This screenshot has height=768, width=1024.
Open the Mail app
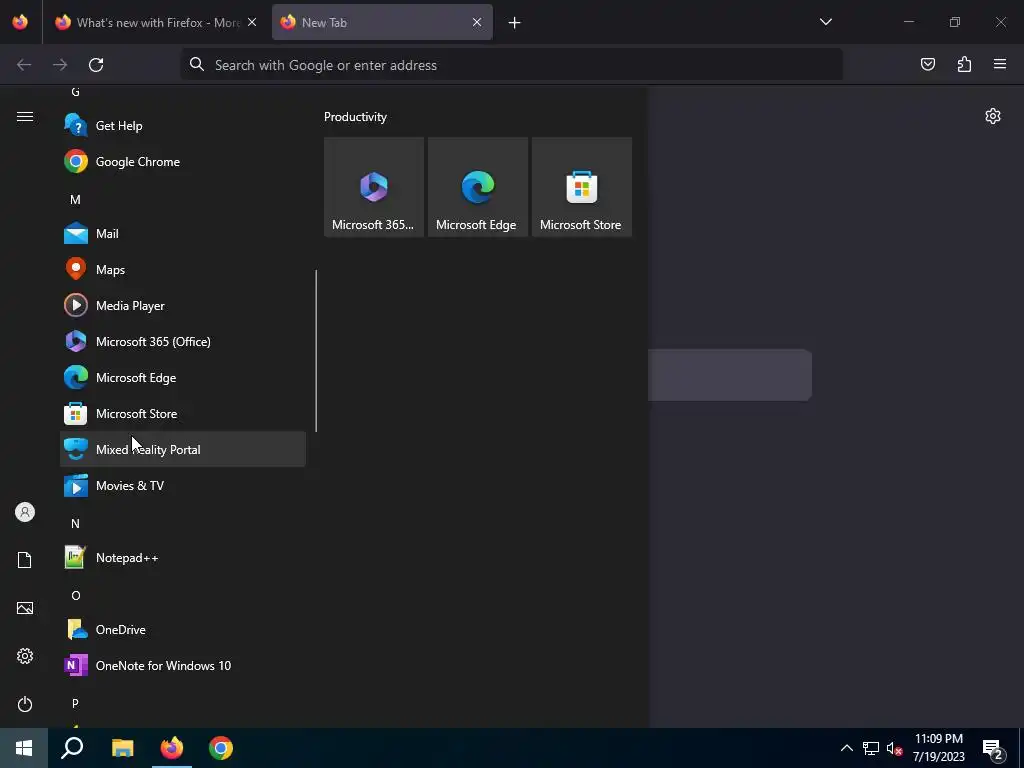click(x=183, y=233)
